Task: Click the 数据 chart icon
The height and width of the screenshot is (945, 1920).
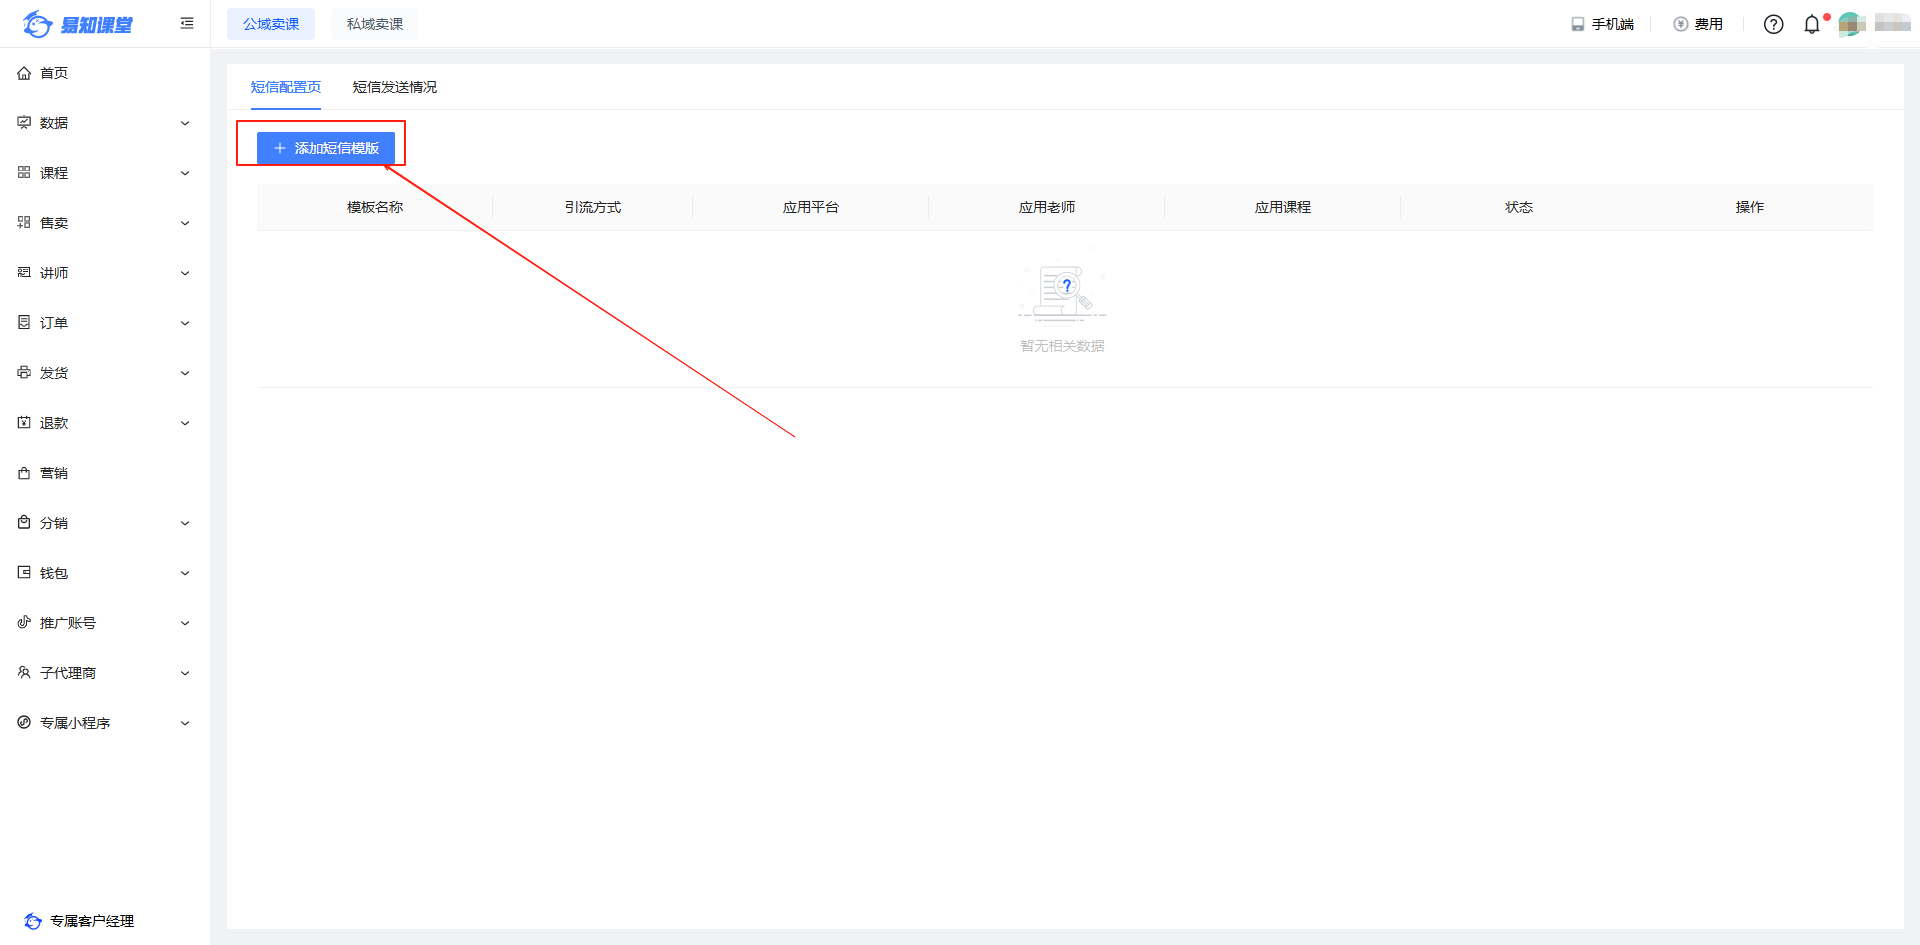Action: (24, 123)
